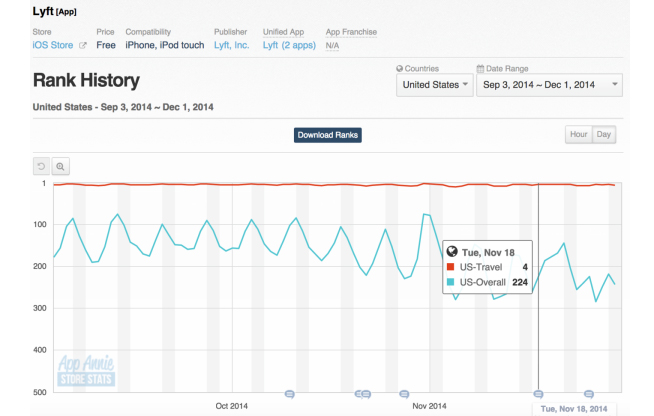Open the United States country dropdown
Viewport: 654px width, 416px height.
(x=435, y=85)
